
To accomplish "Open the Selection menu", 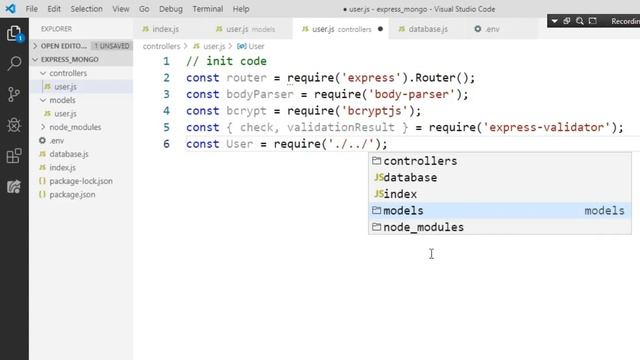I will (87, 9).
